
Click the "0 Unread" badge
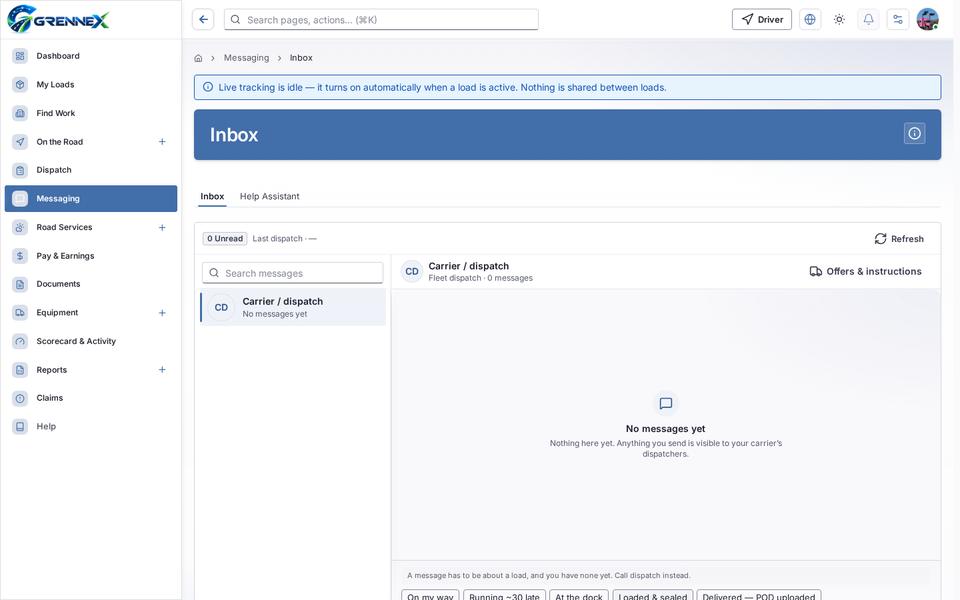(x=225, y=239)
